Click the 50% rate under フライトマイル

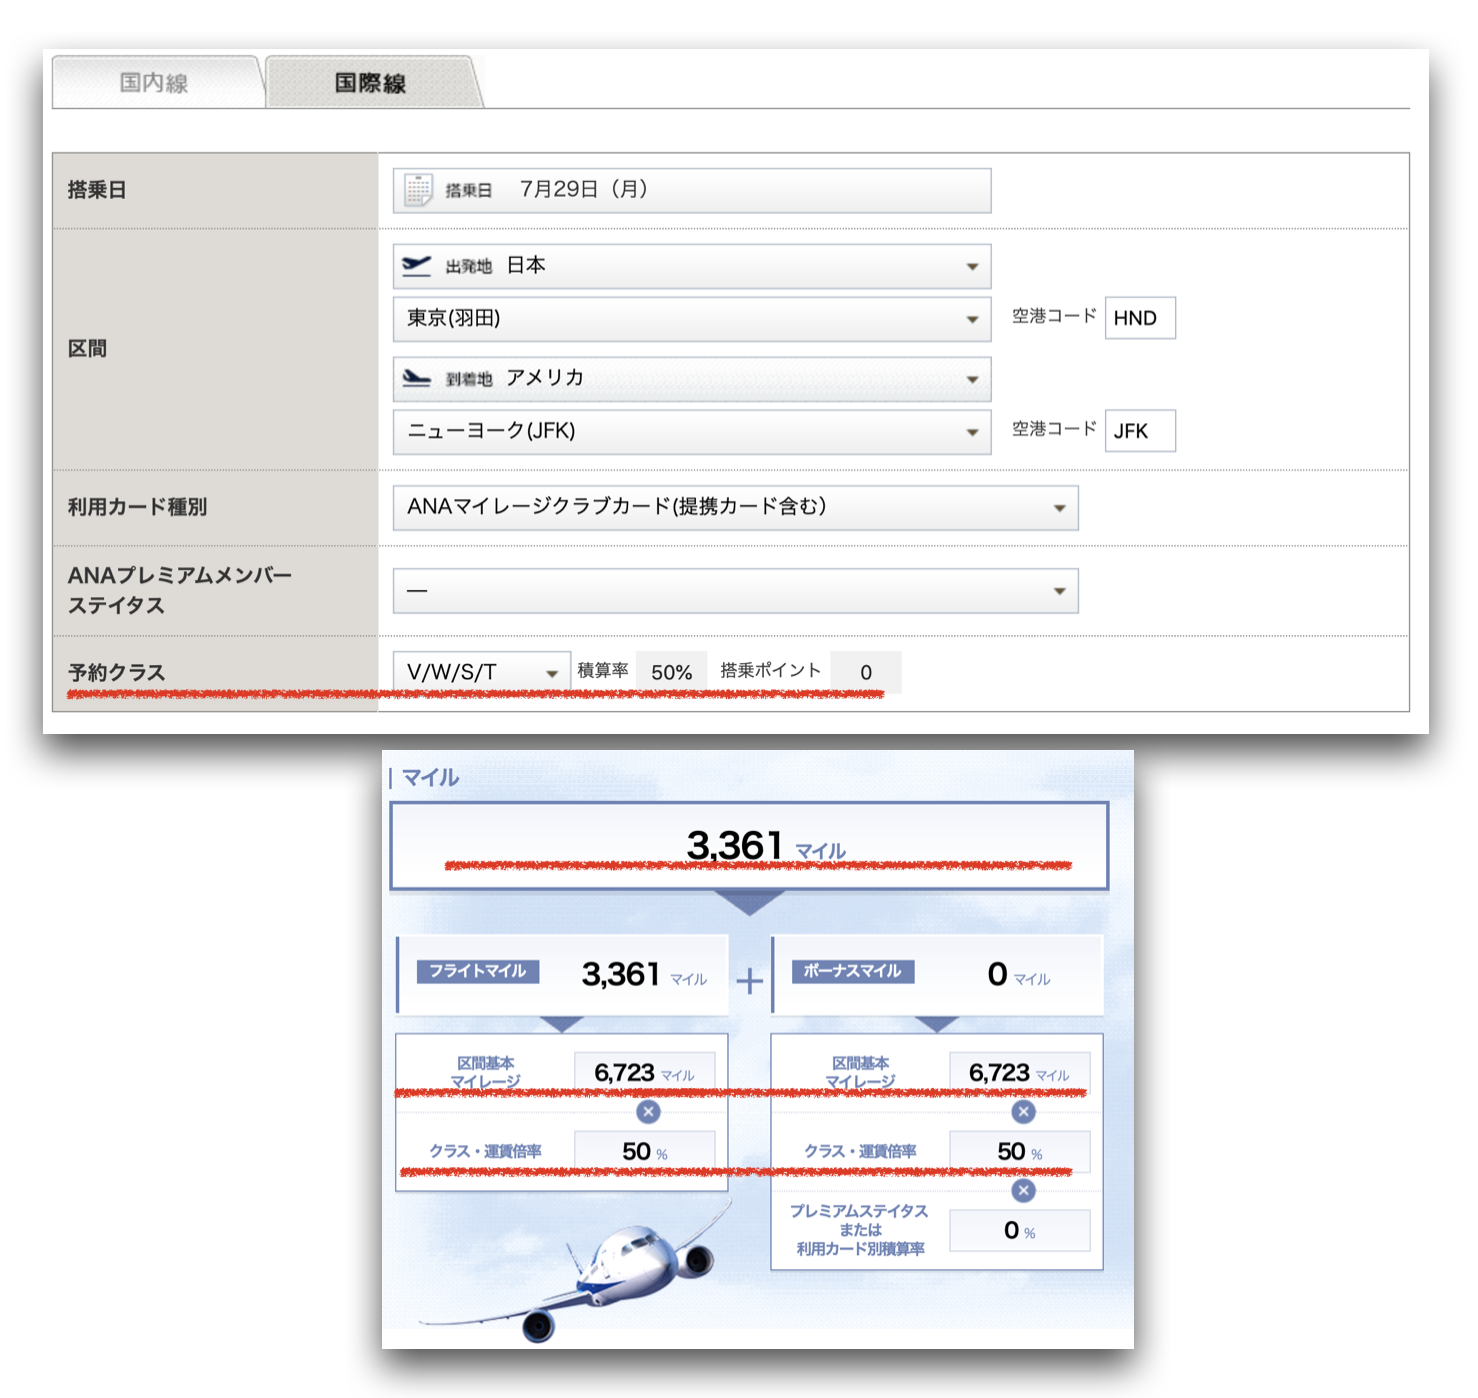point(644,1152)
